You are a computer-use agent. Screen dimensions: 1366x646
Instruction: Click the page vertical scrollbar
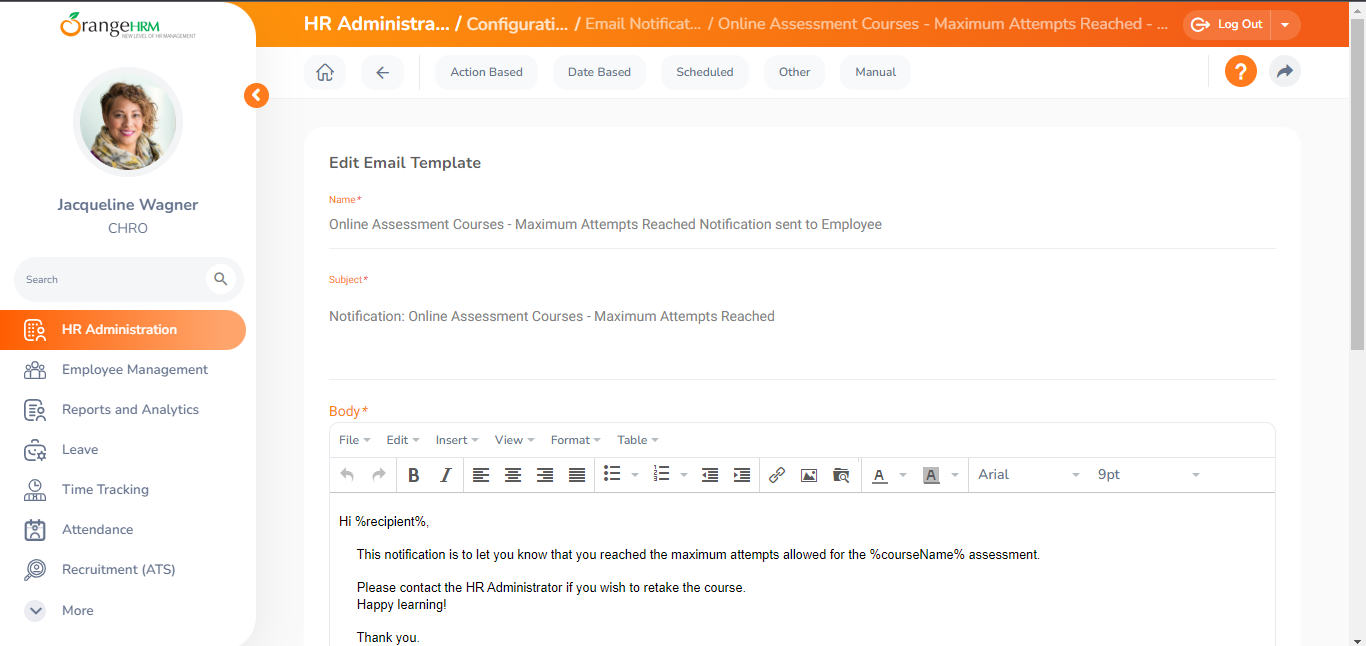pyautogui.click(x=1357, y=185)
